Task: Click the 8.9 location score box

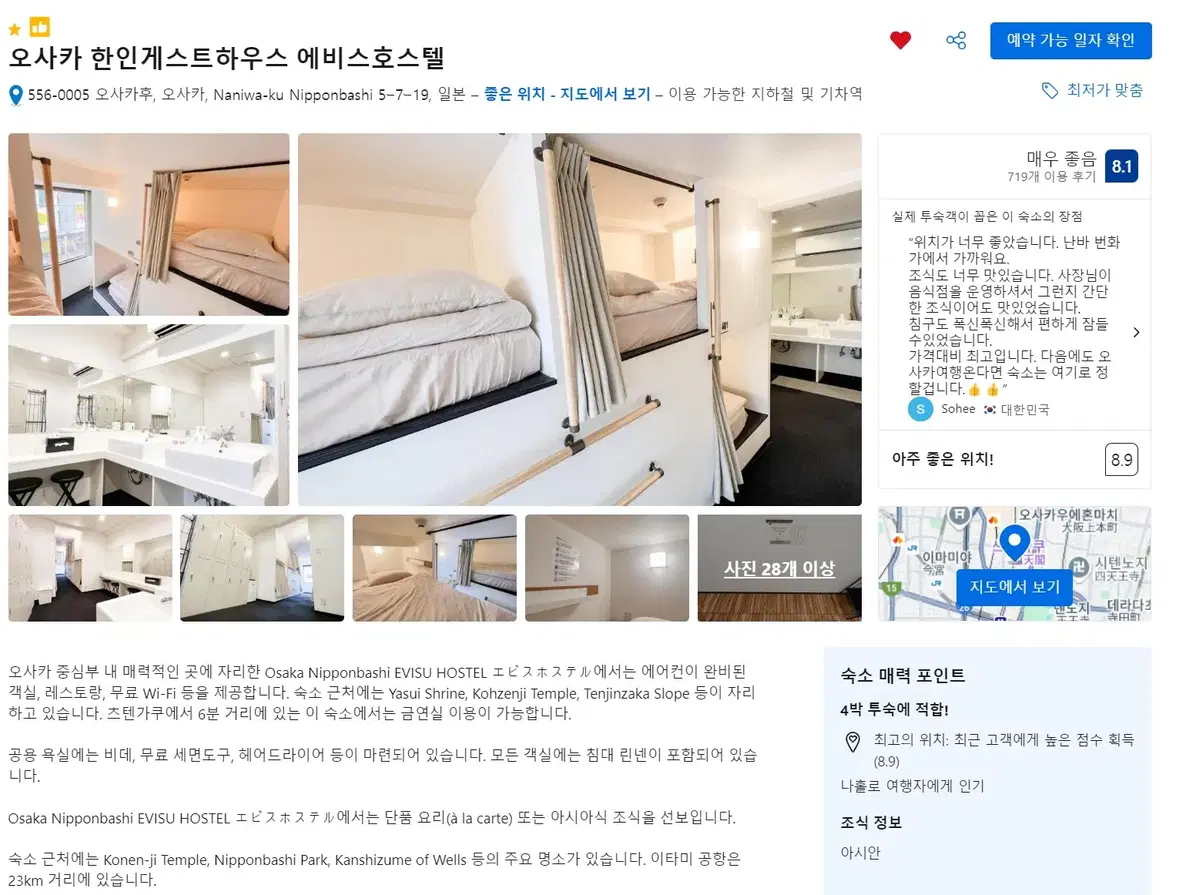Action: 1121,460
